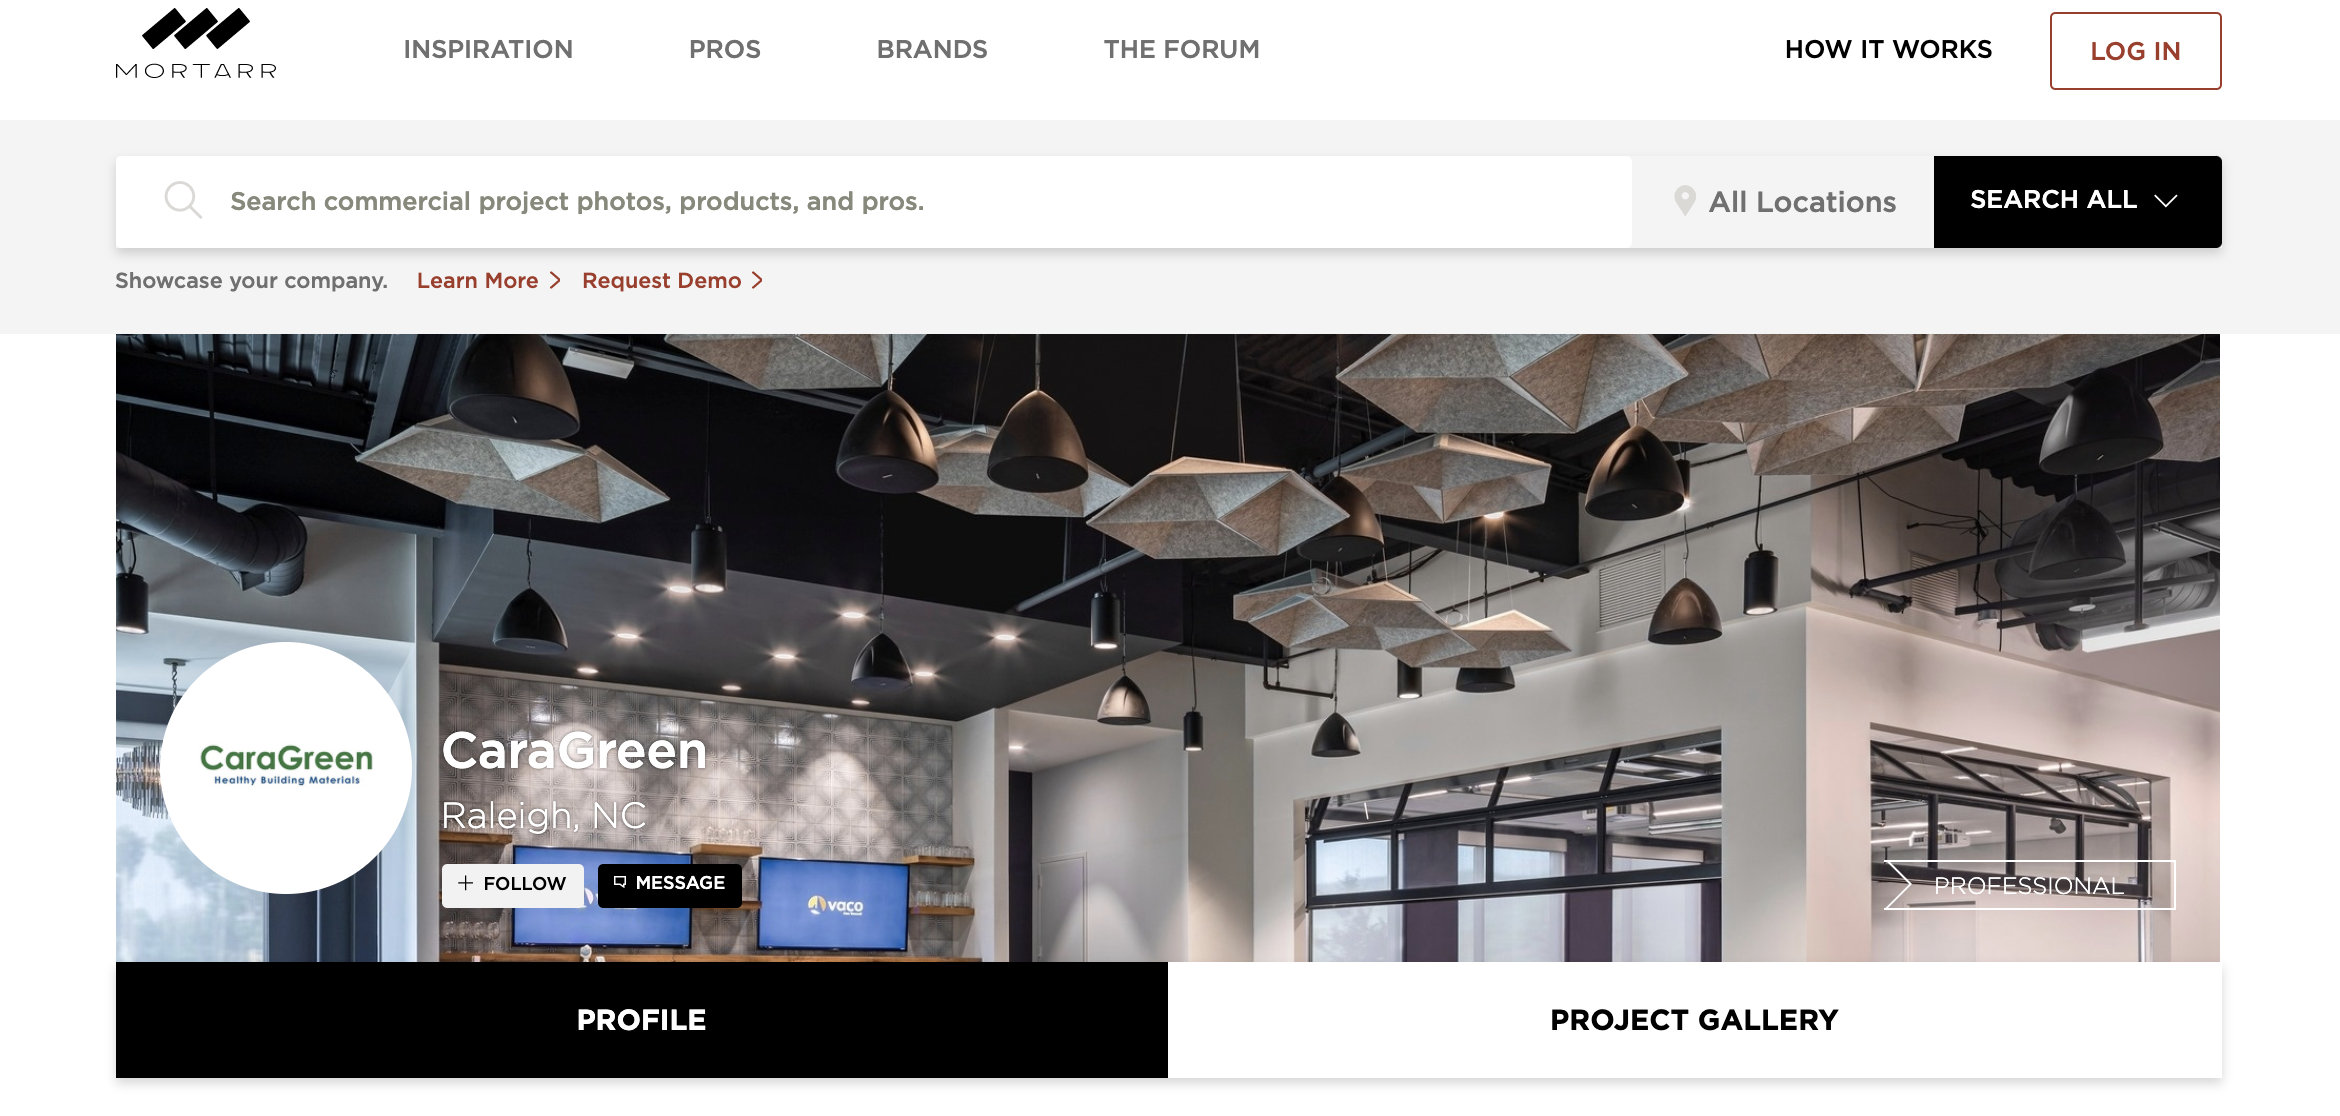Click the CaraGreen circular logo

[286, 767]
